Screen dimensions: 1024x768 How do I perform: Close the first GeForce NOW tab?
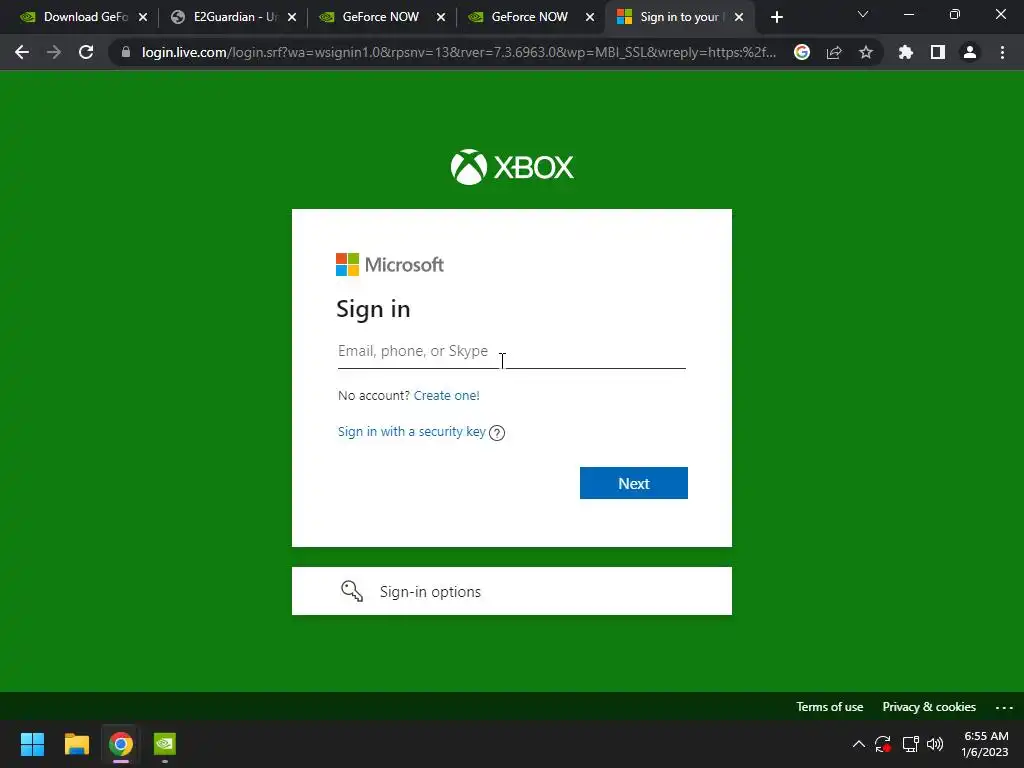click(441, 17)
